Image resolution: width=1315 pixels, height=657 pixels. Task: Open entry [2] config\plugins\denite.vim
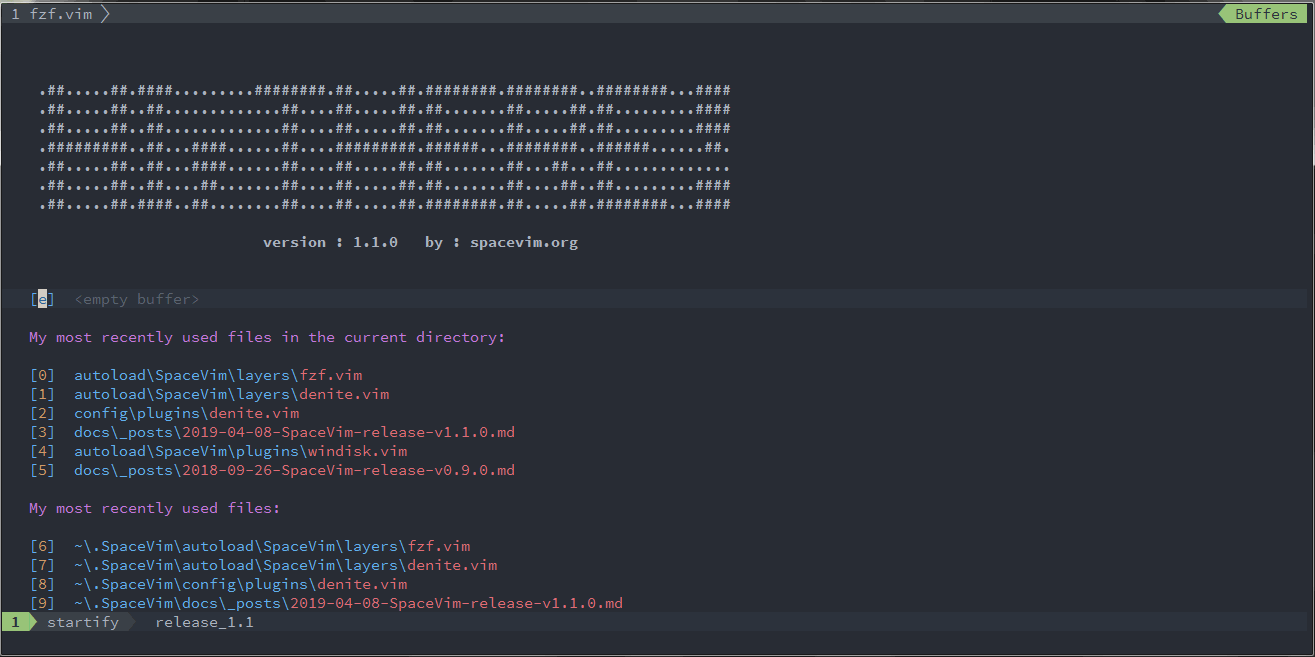click(x=164, y=413)
